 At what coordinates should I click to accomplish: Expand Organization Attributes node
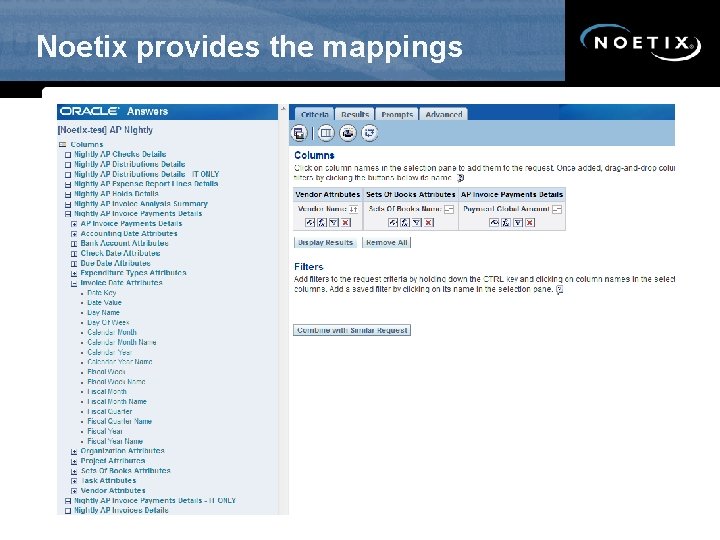tap(74, 451)
